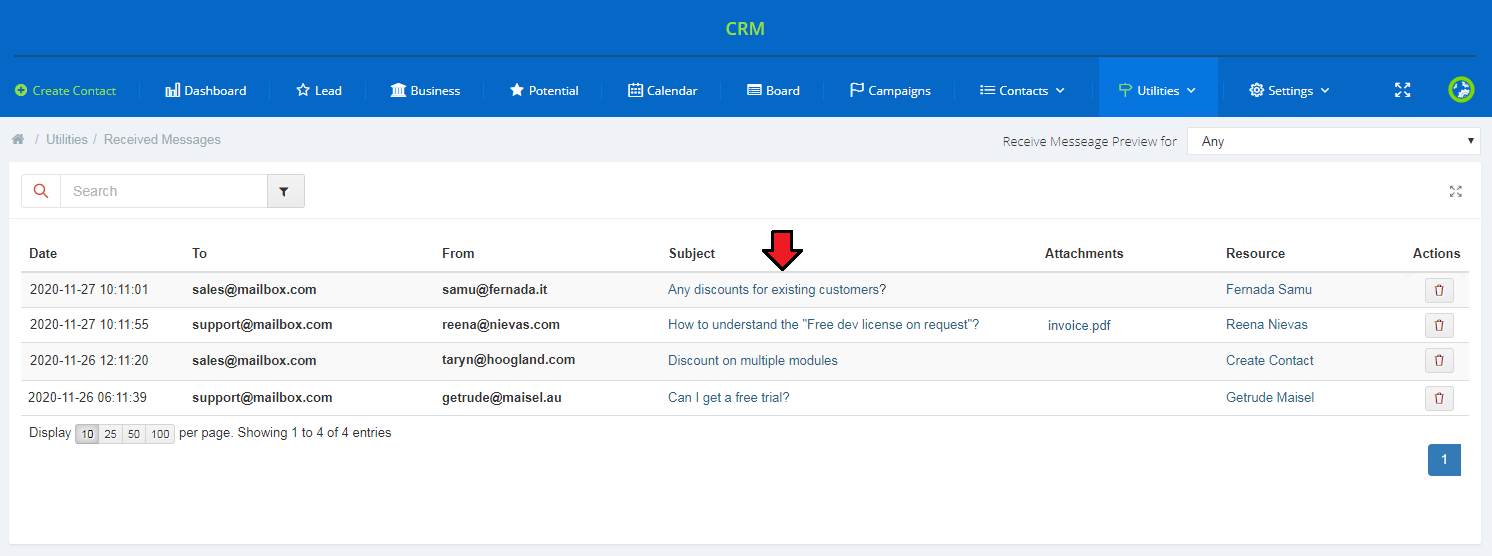Delete the message from reena@nievas.com
The height and width of the screenshot is (556, 1492).
coord(1439,325)
